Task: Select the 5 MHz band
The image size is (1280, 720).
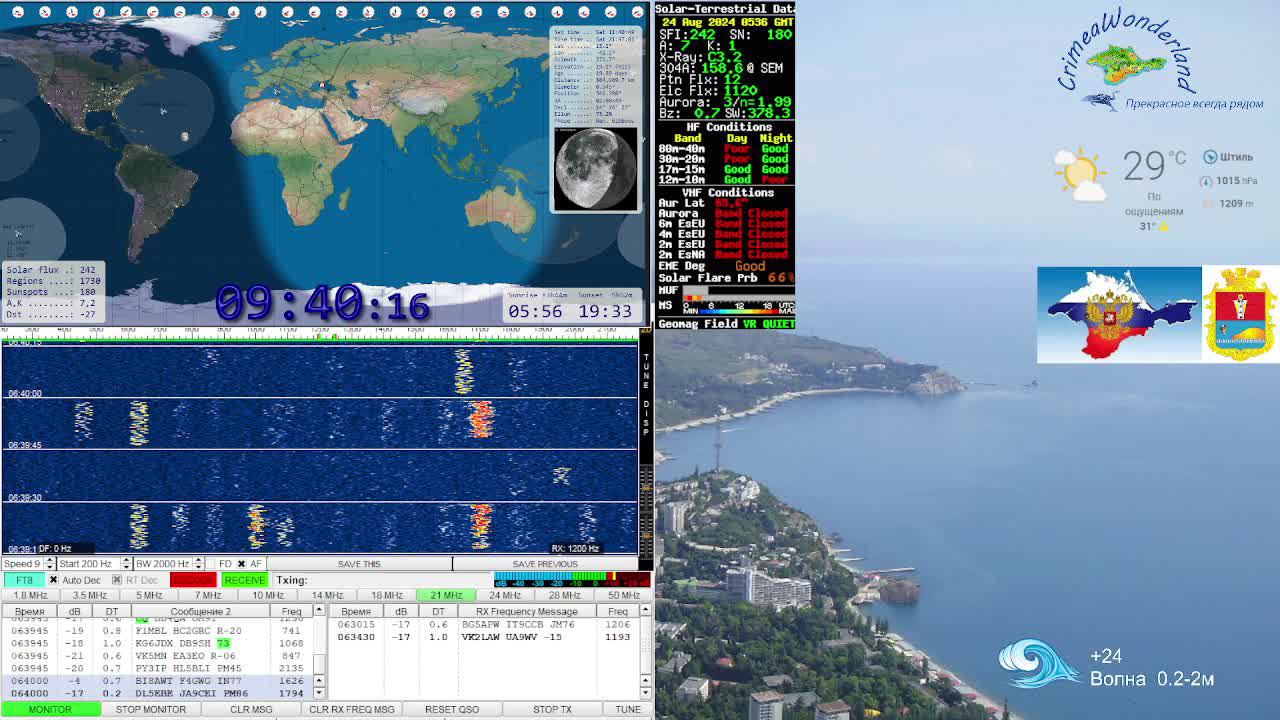Action: point(149,596)
